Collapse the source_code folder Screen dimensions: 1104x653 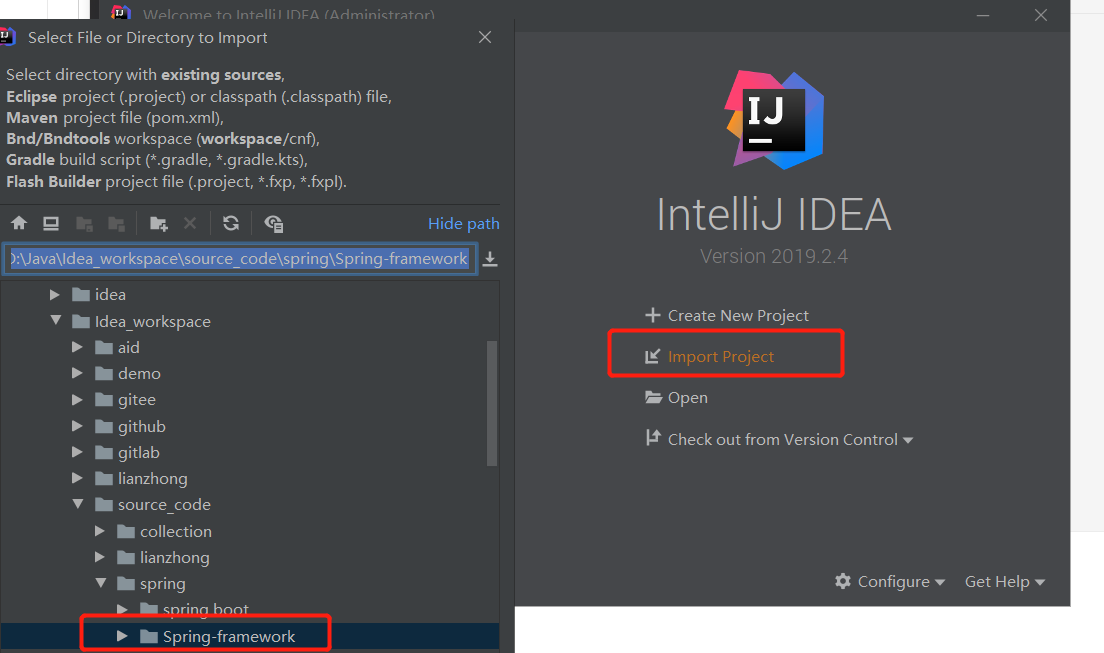(78, 504)
